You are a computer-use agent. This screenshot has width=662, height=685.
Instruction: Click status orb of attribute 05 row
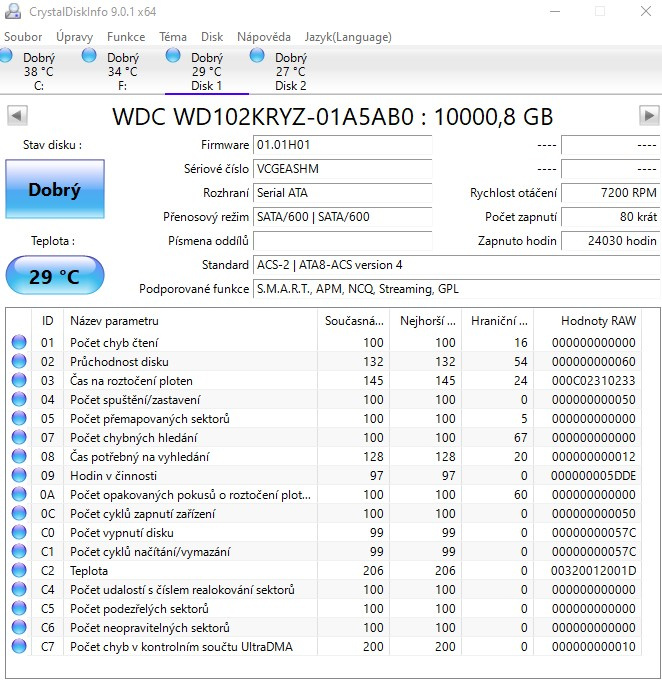19,418
